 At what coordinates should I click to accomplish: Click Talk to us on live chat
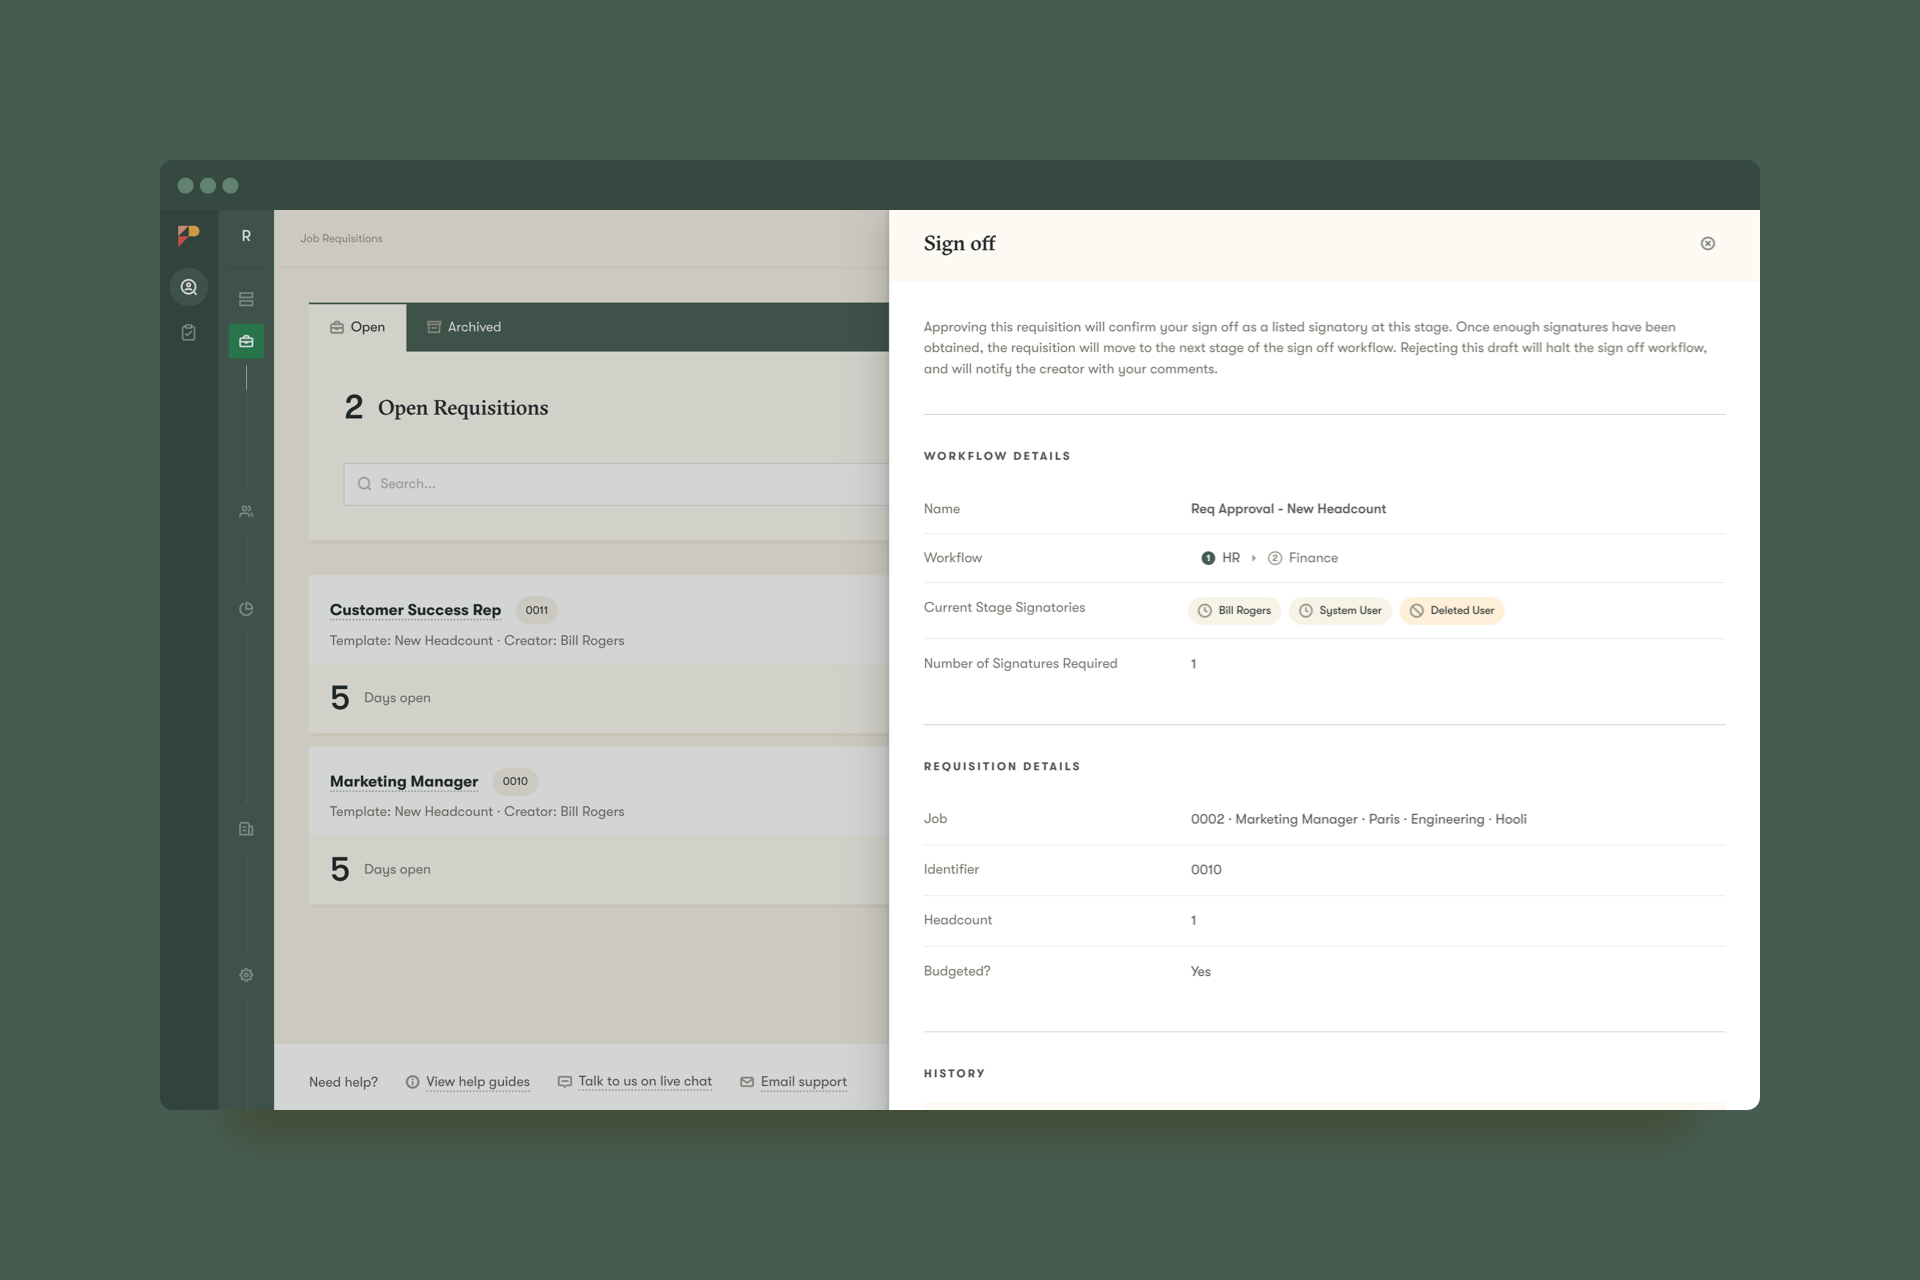click(x=644, y=1082)
